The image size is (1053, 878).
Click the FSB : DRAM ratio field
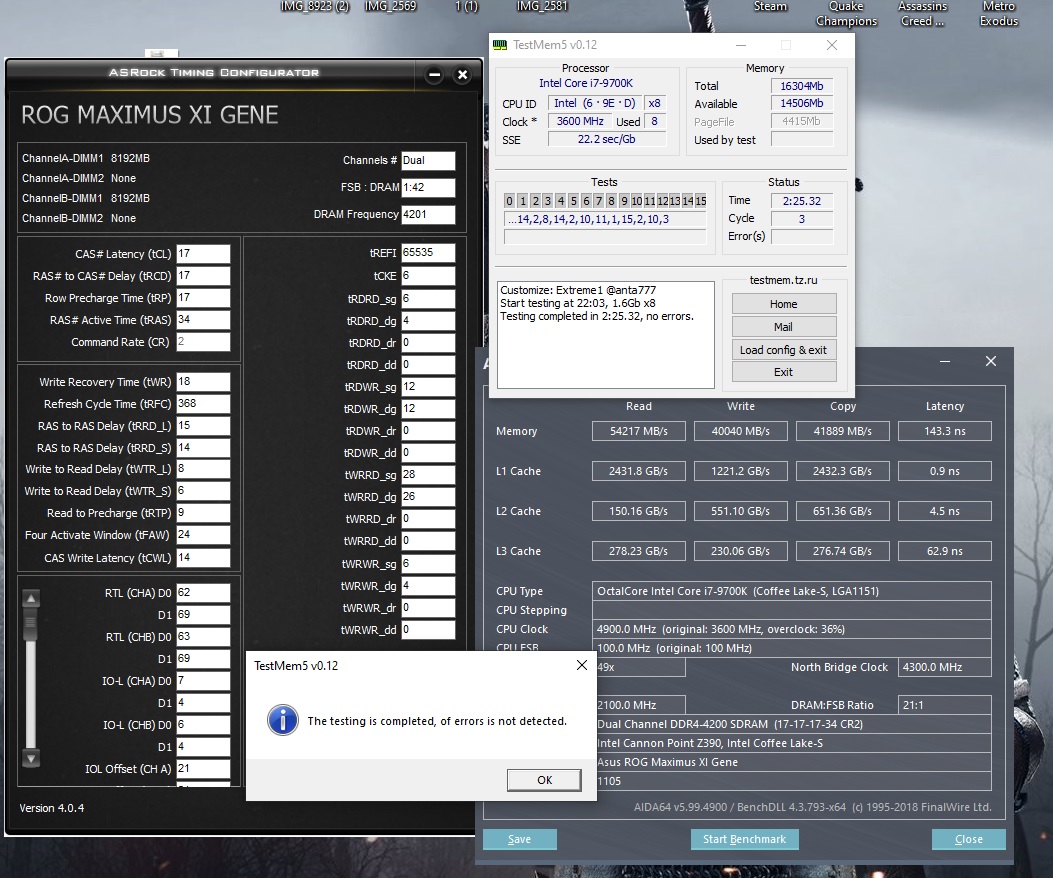pyautogui.click(x=428, y=187)
